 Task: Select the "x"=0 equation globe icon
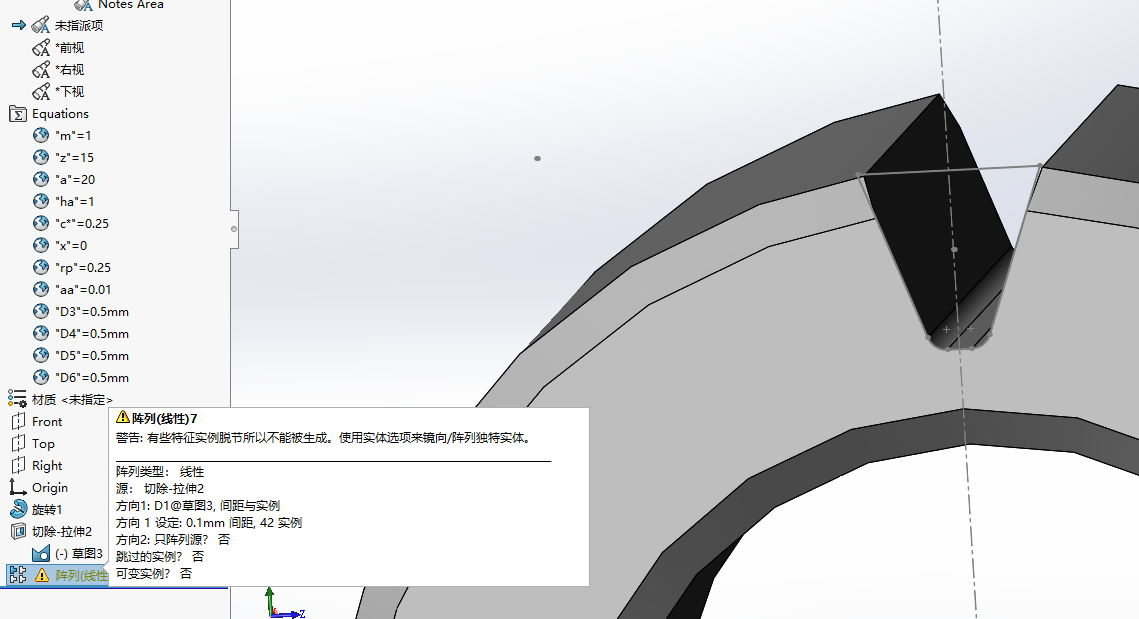click(x=41, y=245)
